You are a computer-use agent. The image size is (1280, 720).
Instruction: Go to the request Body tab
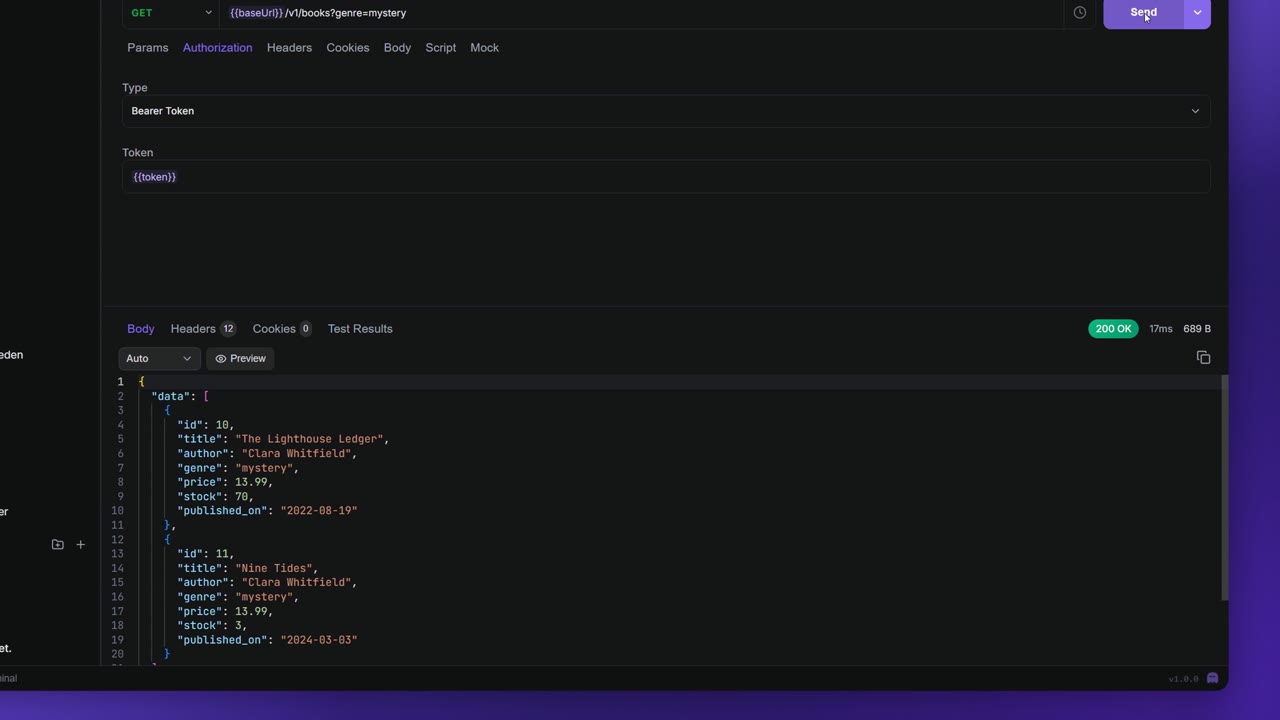[x=397, y=48]
